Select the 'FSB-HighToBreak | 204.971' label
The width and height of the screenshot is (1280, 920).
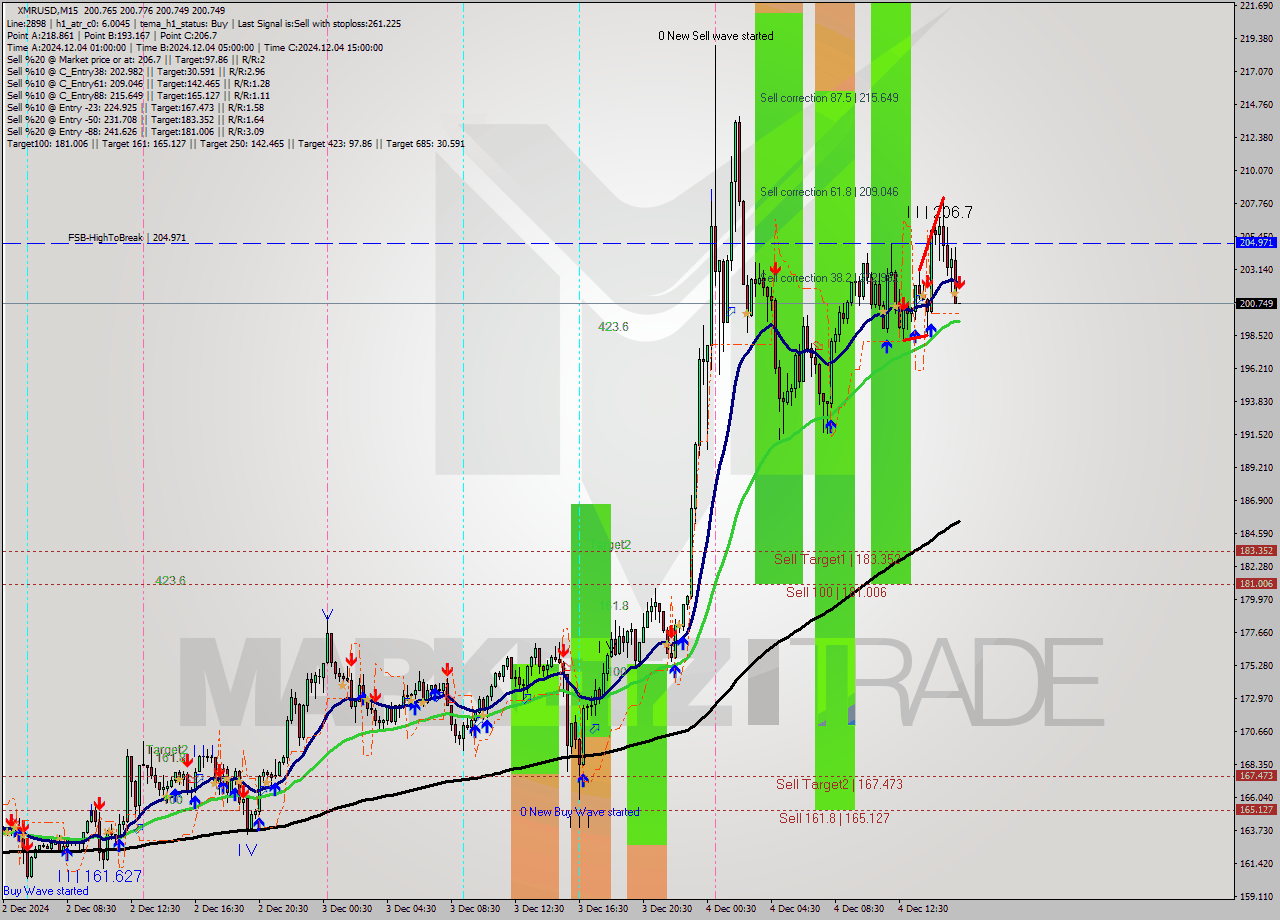[x=127, y=238]
